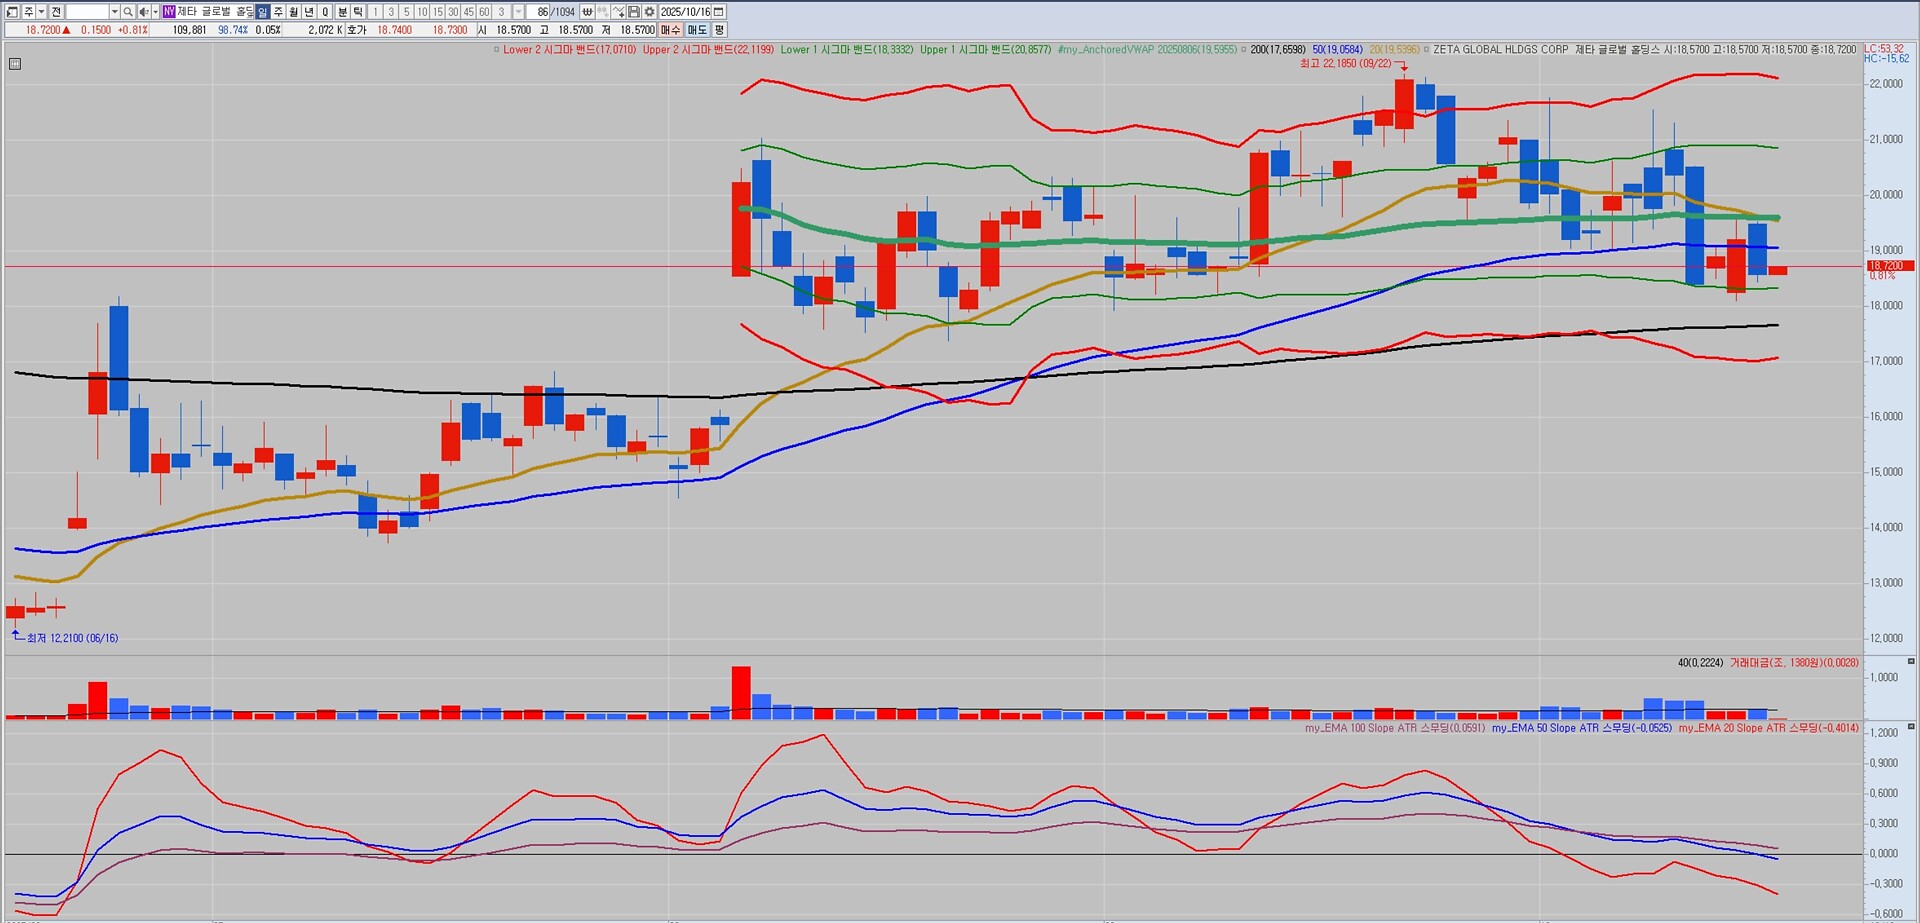Open the custom interval dropdown arrow
The width and height of the screenshot is (1920, 923).
click(x=518, y=12)
